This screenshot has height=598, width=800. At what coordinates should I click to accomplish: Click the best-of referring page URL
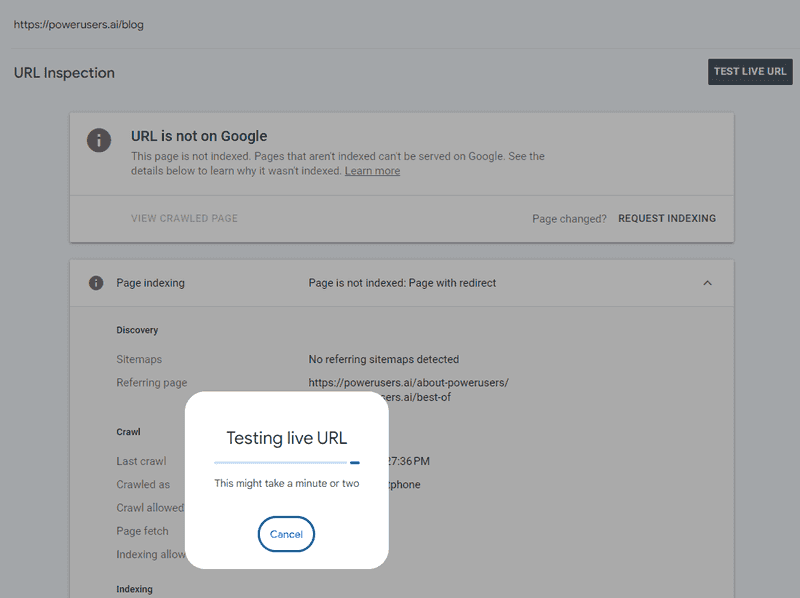tap(419, 397)
